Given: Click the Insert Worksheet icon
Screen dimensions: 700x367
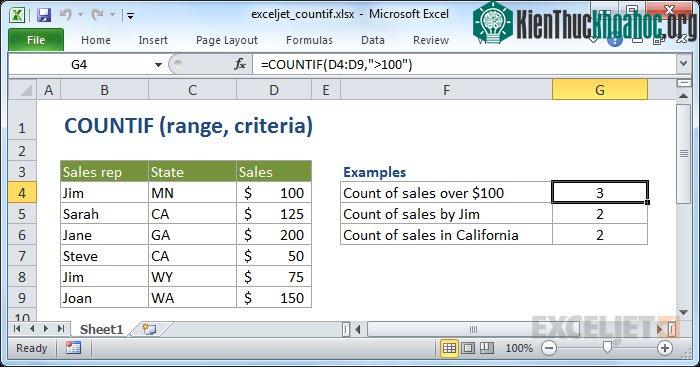Looking at the screenshot, I should click(x=149, y=329).
